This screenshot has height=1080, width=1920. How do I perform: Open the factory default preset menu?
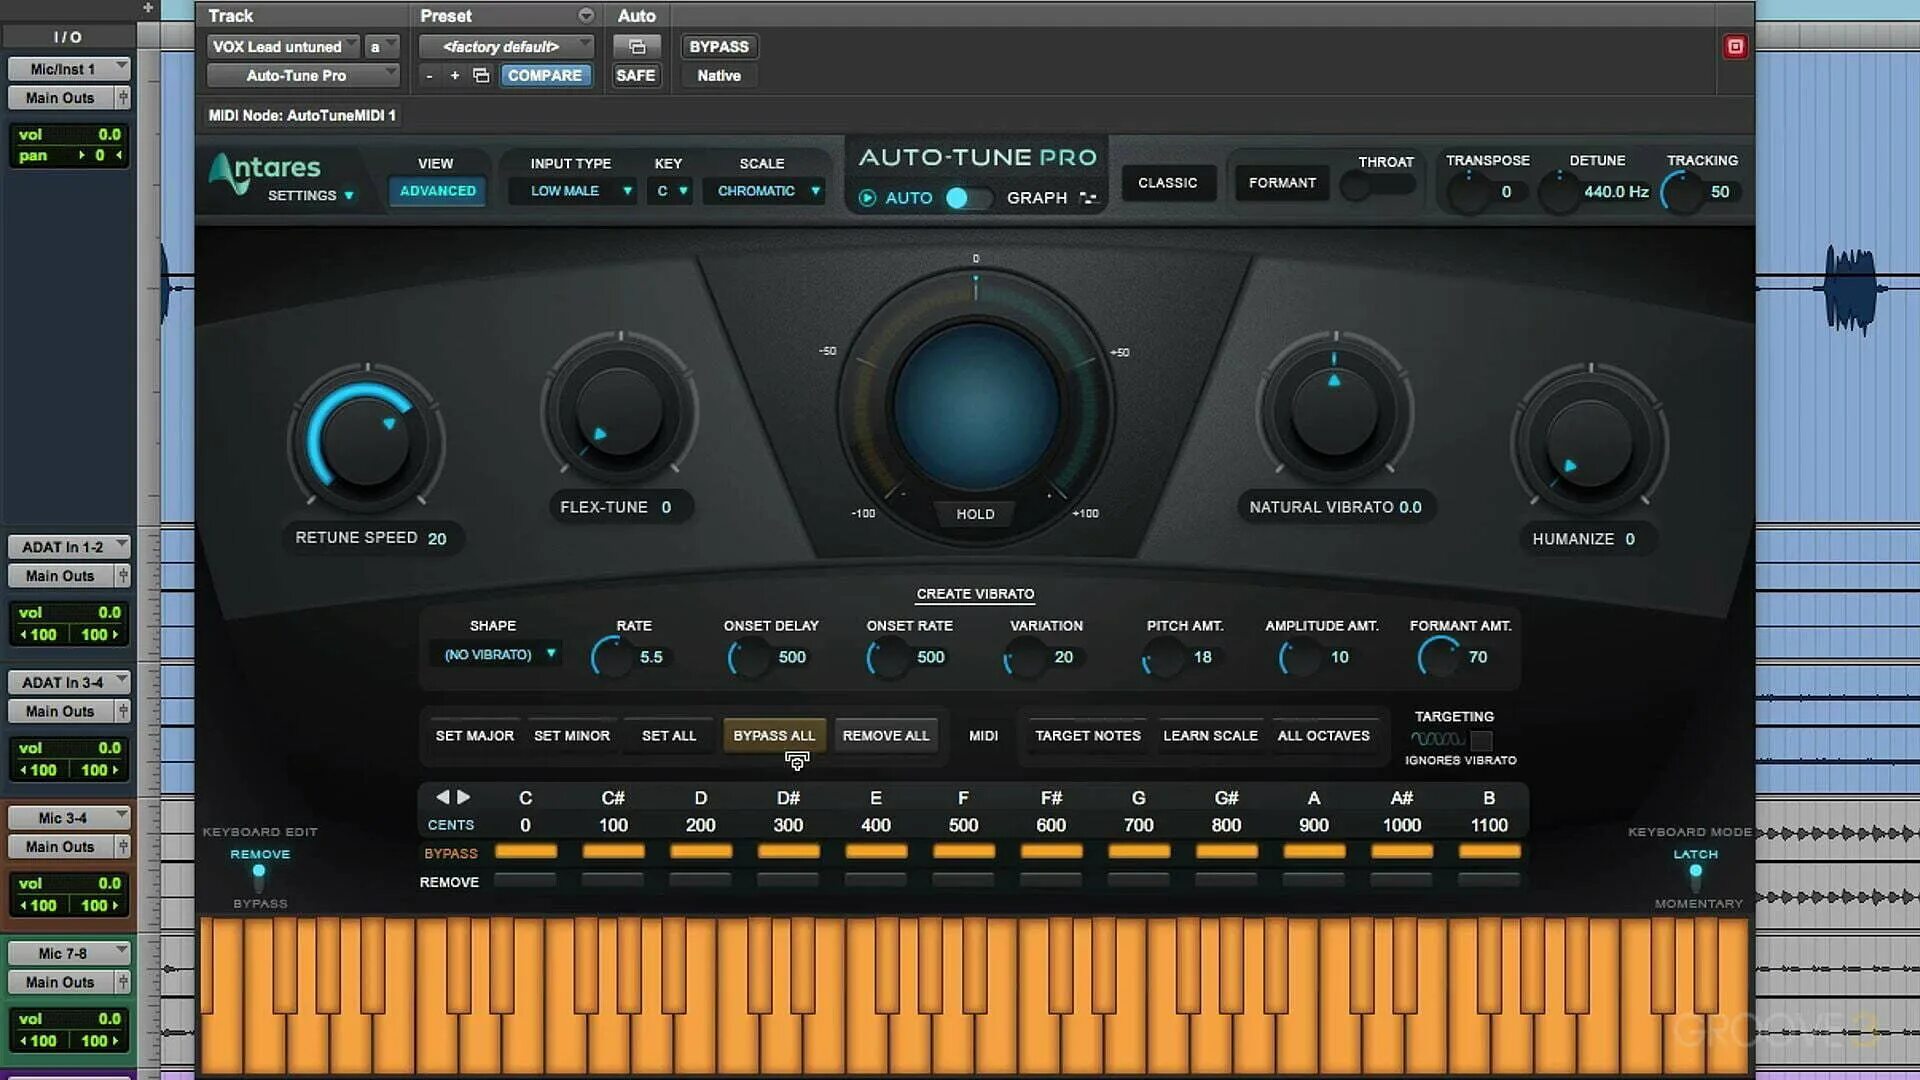[504, 46]
